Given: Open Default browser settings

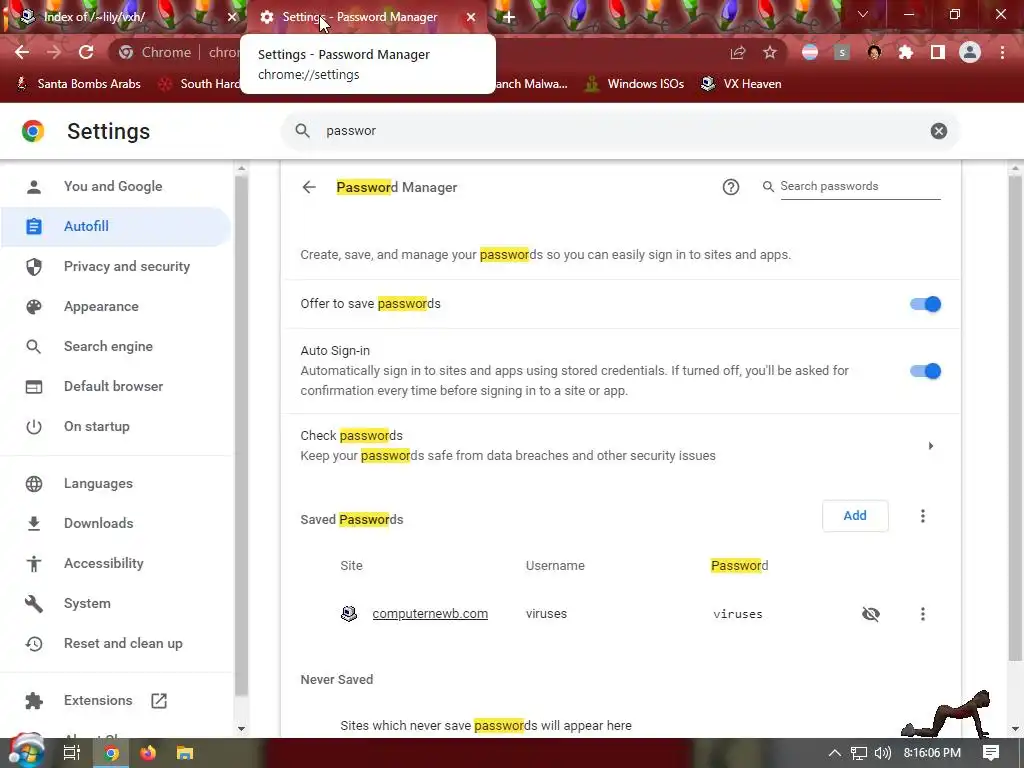Looking at the screenshot, I should pos(114,386).
